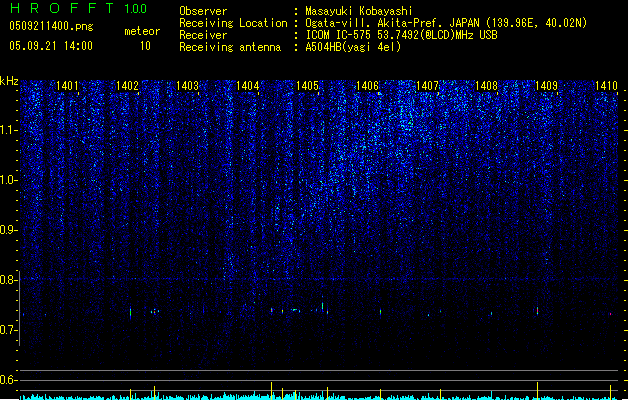Click the 1.0 kHz axis label
The height and width of the screenshot is (400, 629).
coord(8,180)
